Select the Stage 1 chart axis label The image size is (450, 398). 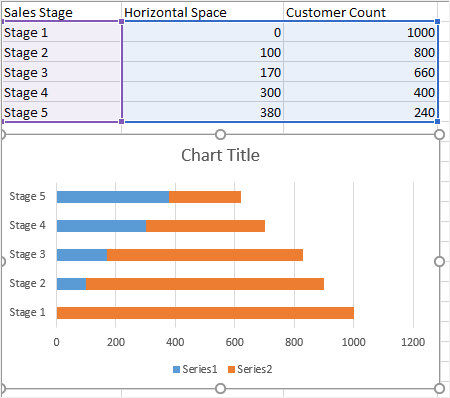(27, 313)
